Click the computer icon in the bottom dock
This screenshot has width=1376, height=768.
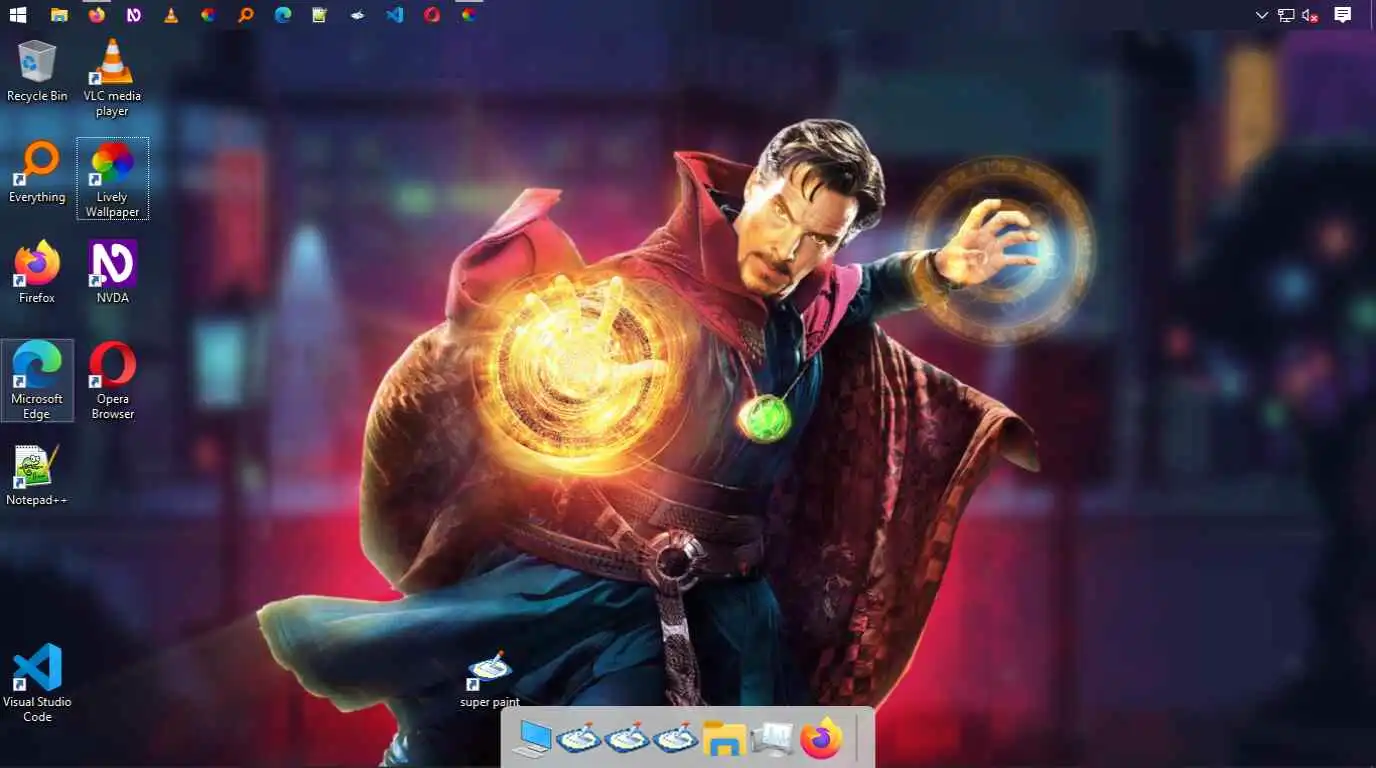(x=531, y=739)
